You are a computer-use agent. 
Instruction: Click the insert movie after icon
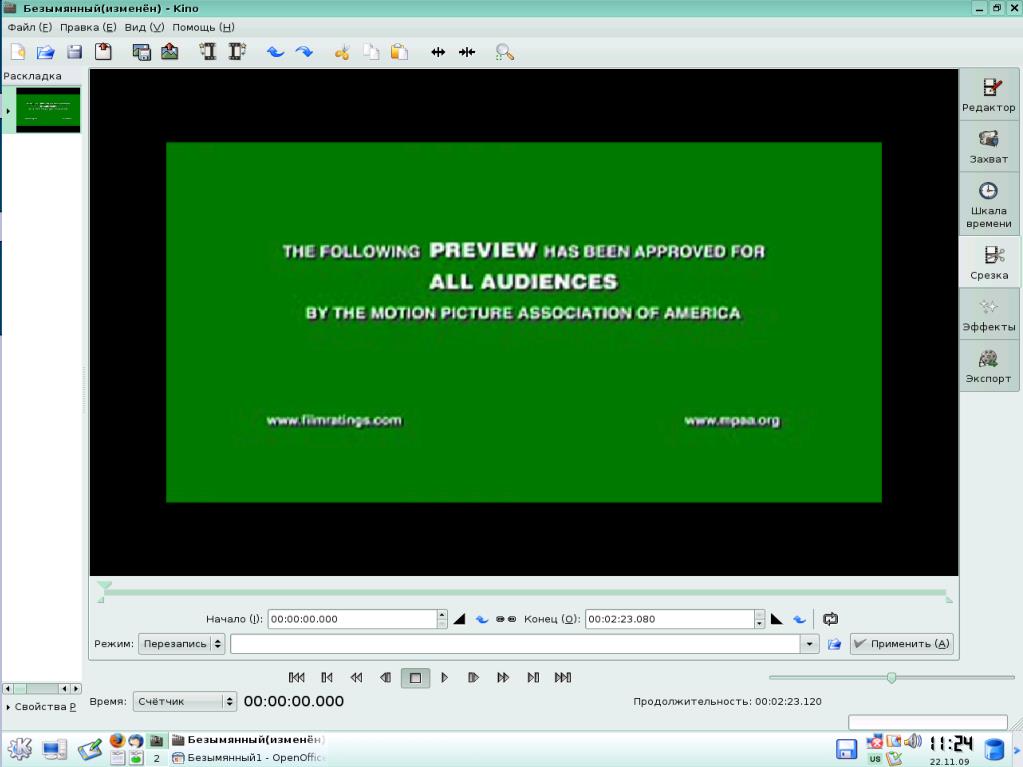237,52
